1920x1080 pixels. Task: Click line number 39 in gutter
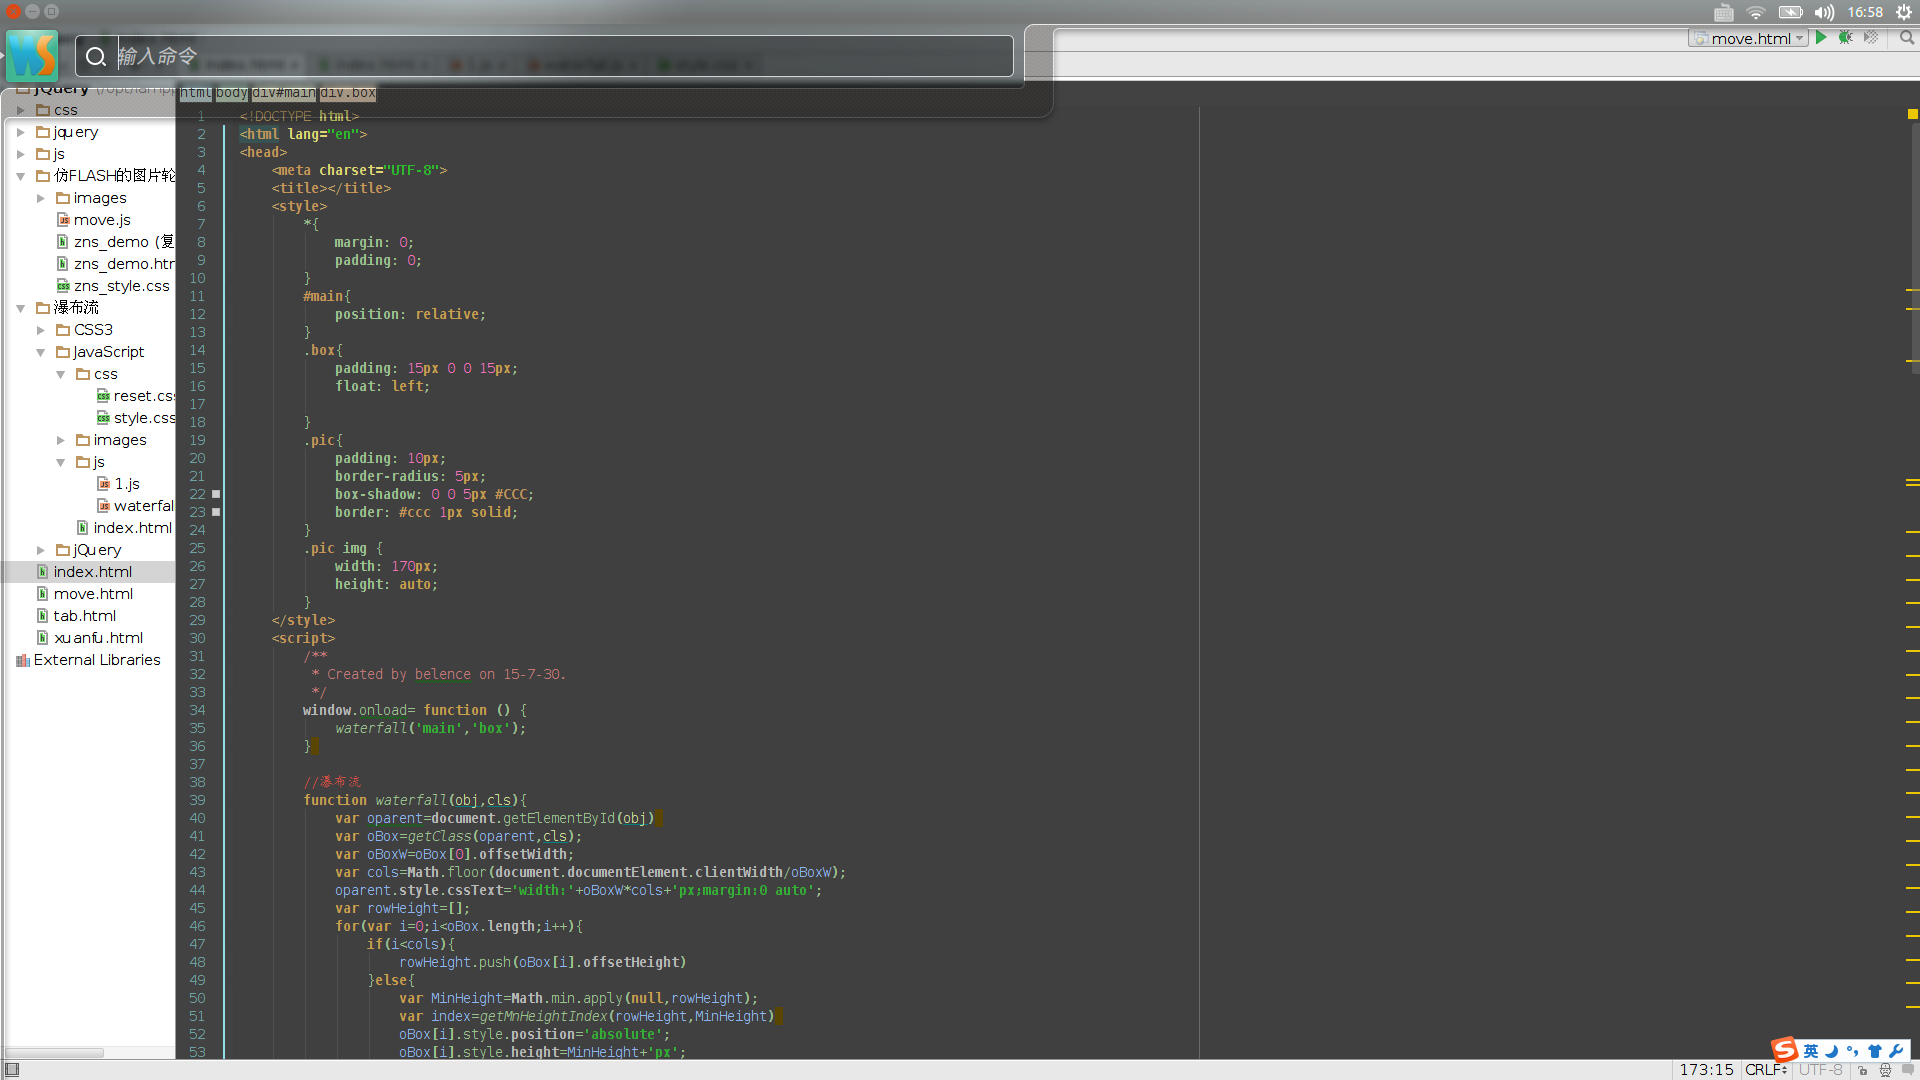click(197, 800)
